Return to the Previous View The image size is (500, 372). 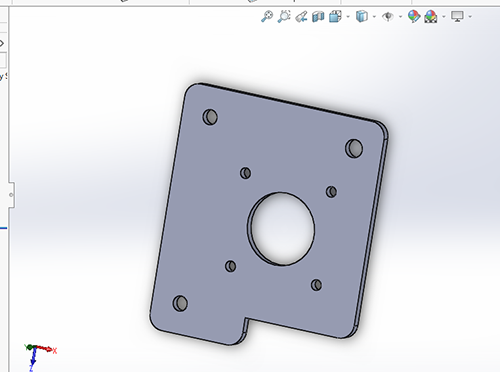[301, 16]
